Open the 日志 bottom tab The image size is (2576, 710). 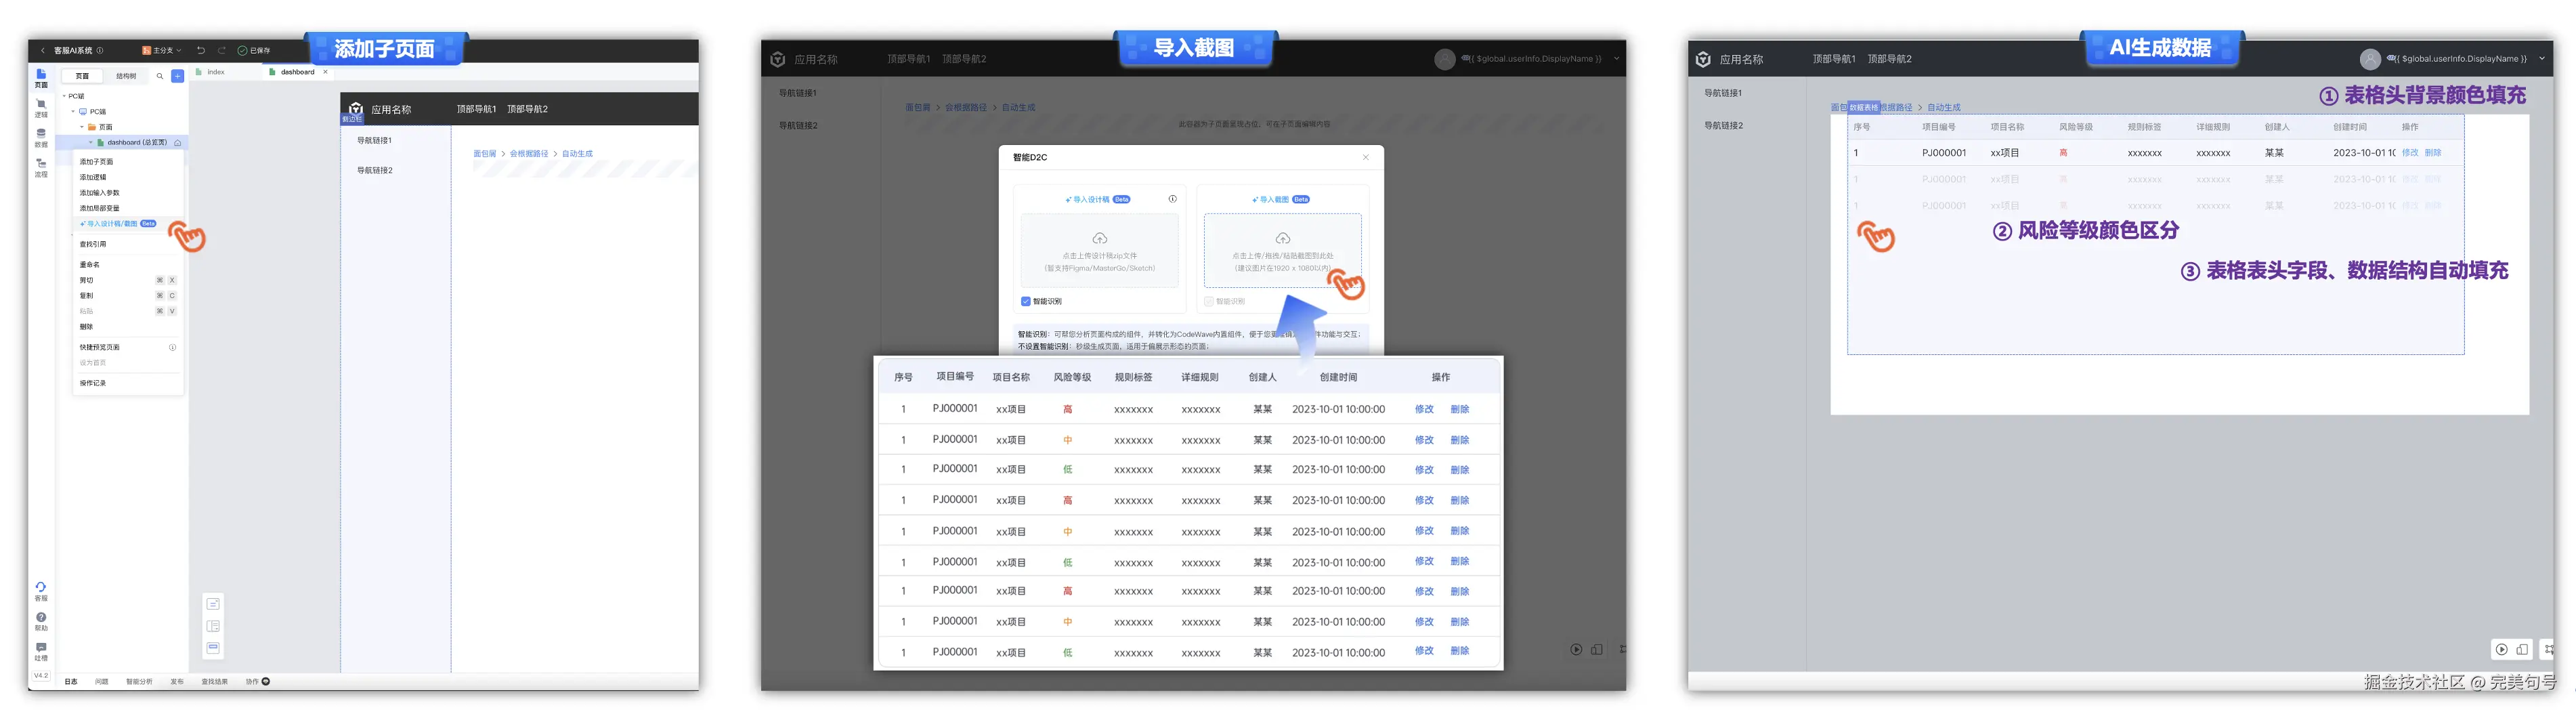[71, 682]
